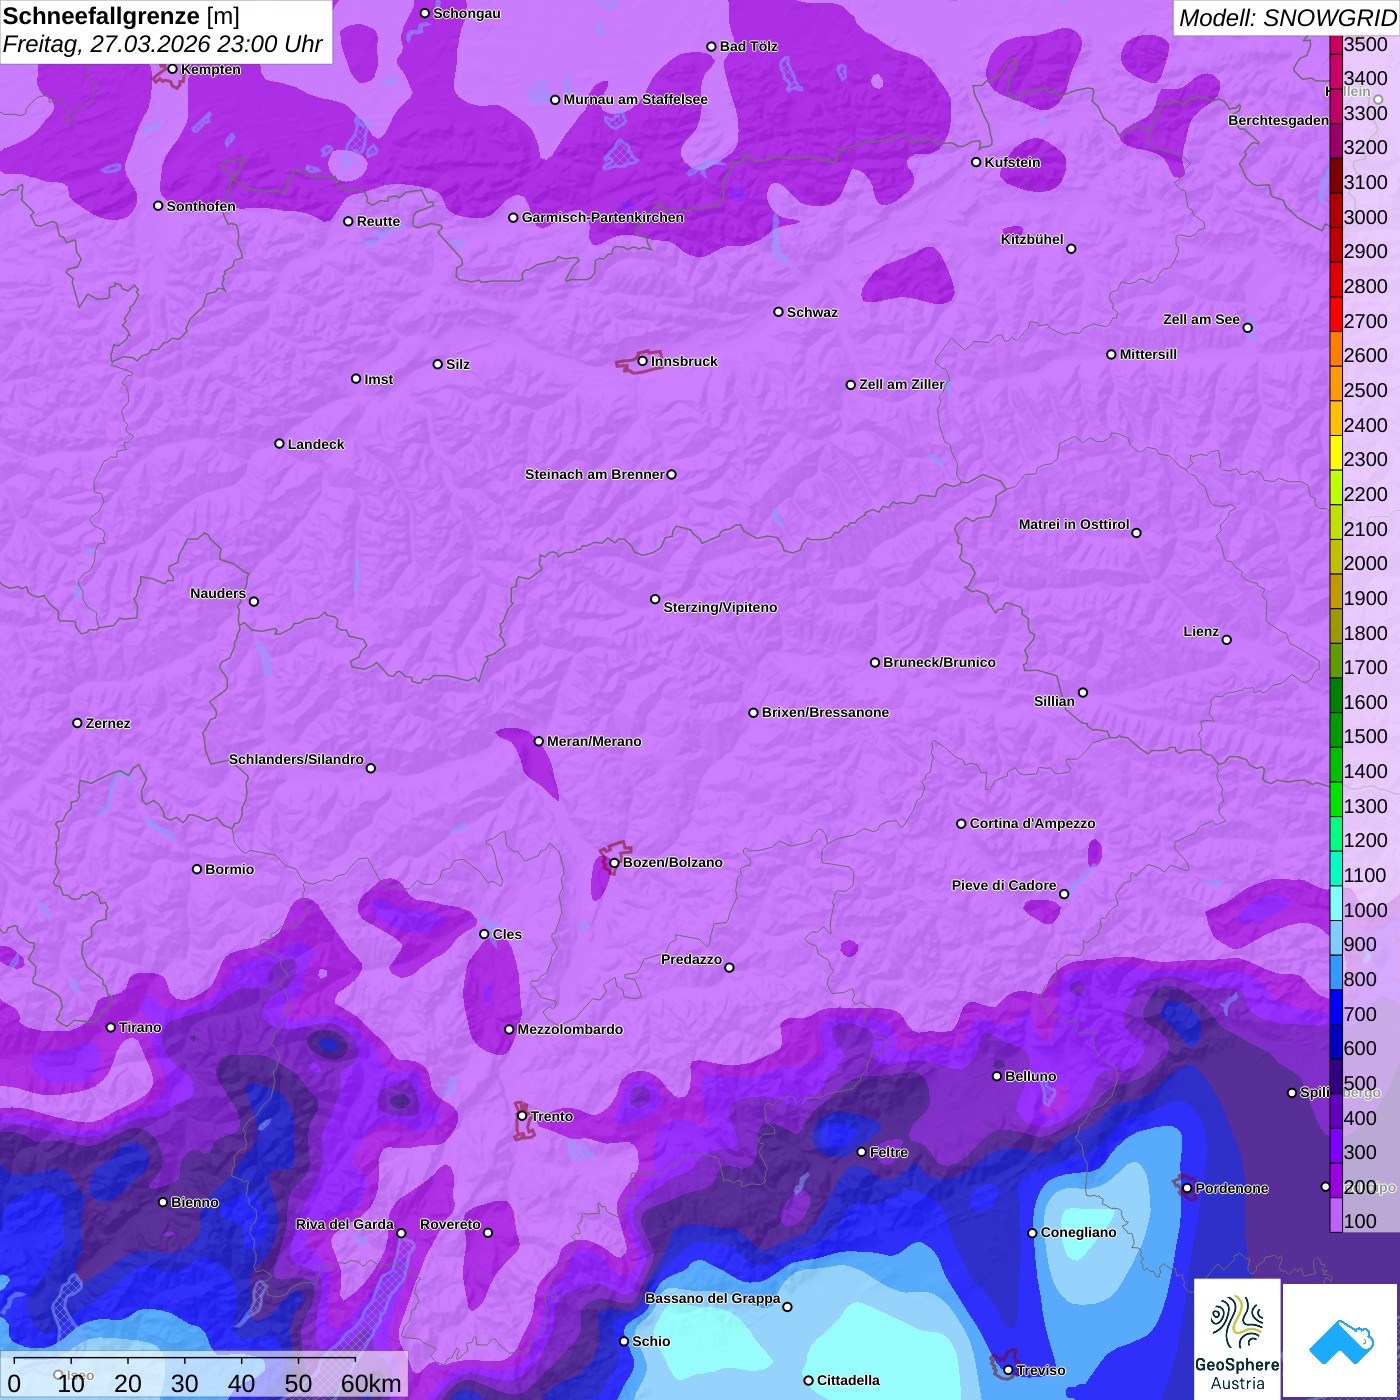Click the Reutte label
1400x1400 pixels.
[379, 221]
